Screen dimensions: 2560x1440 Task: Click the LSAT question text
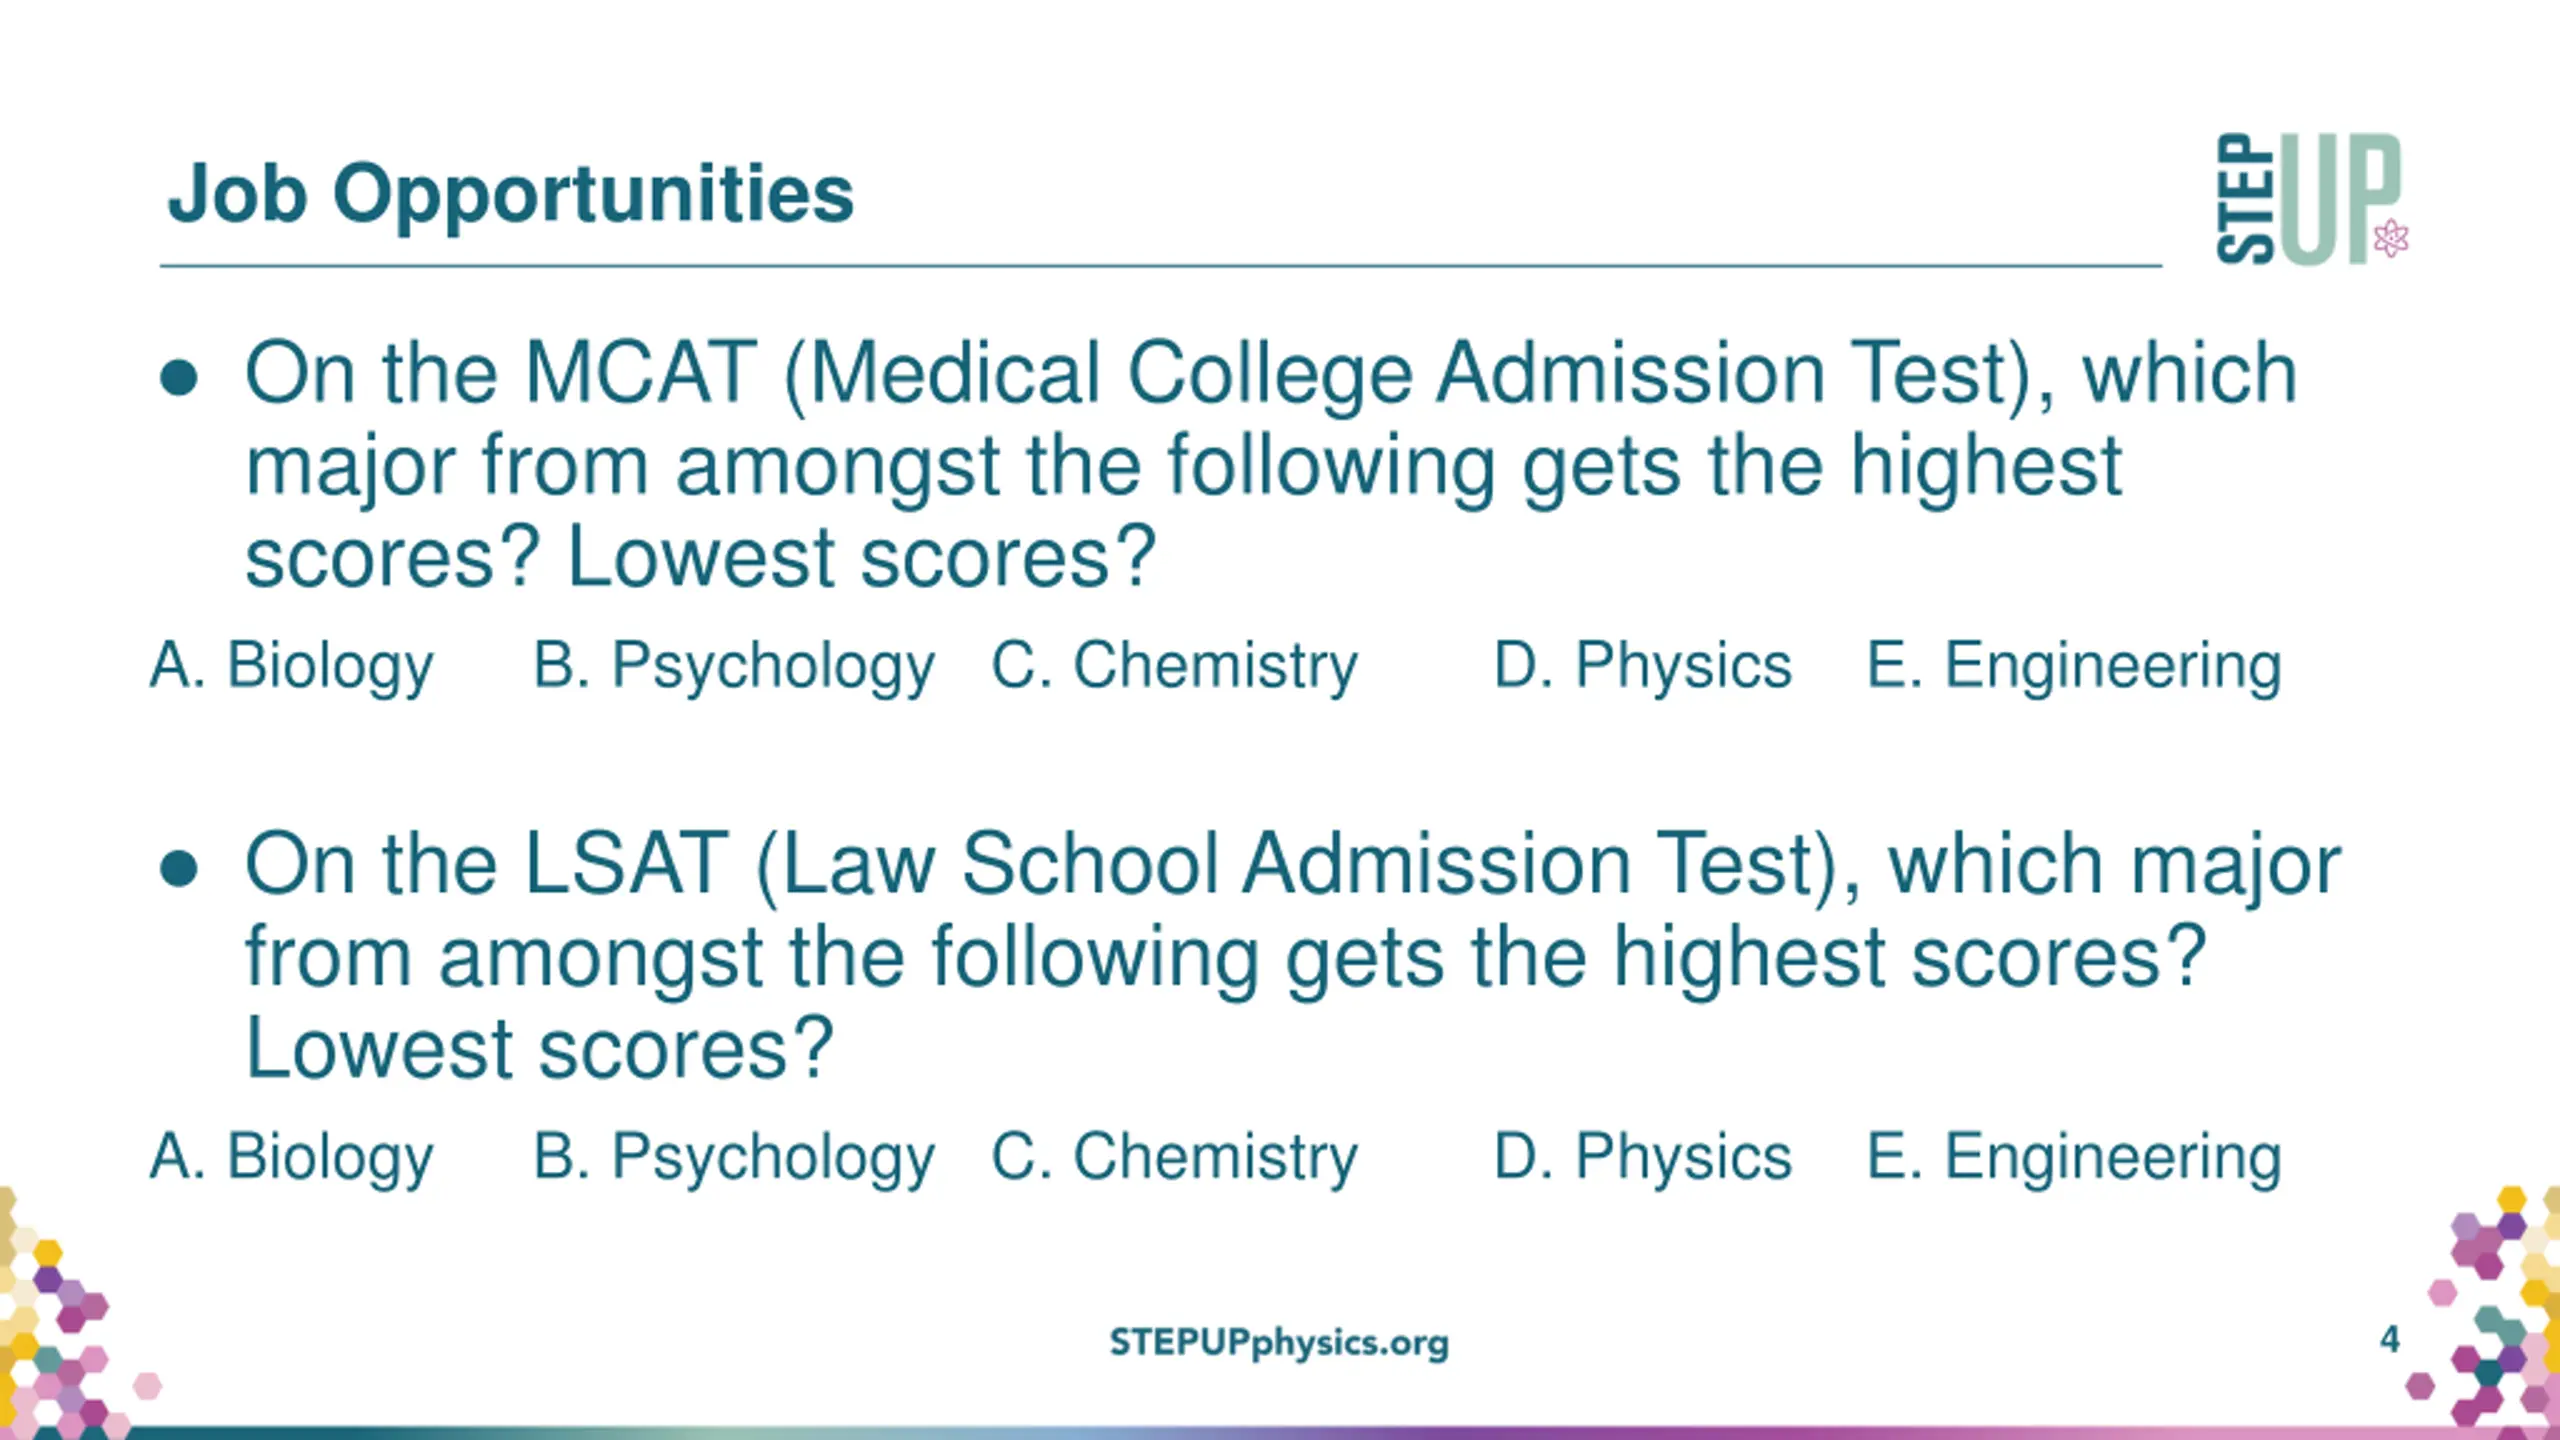pyautogui.click(x=1293, y=956)
